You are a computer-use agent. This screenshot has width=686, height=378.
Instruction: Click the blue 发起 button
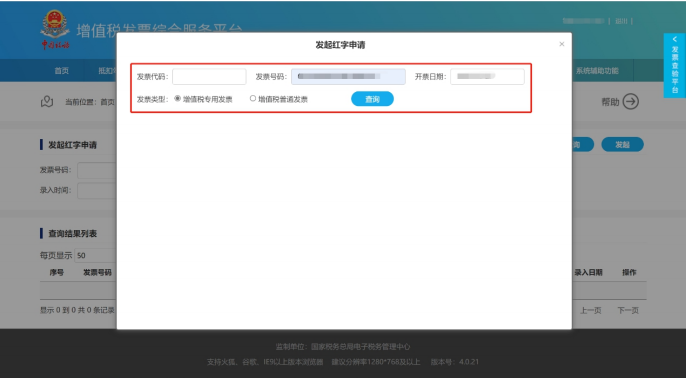click(622, 145)
